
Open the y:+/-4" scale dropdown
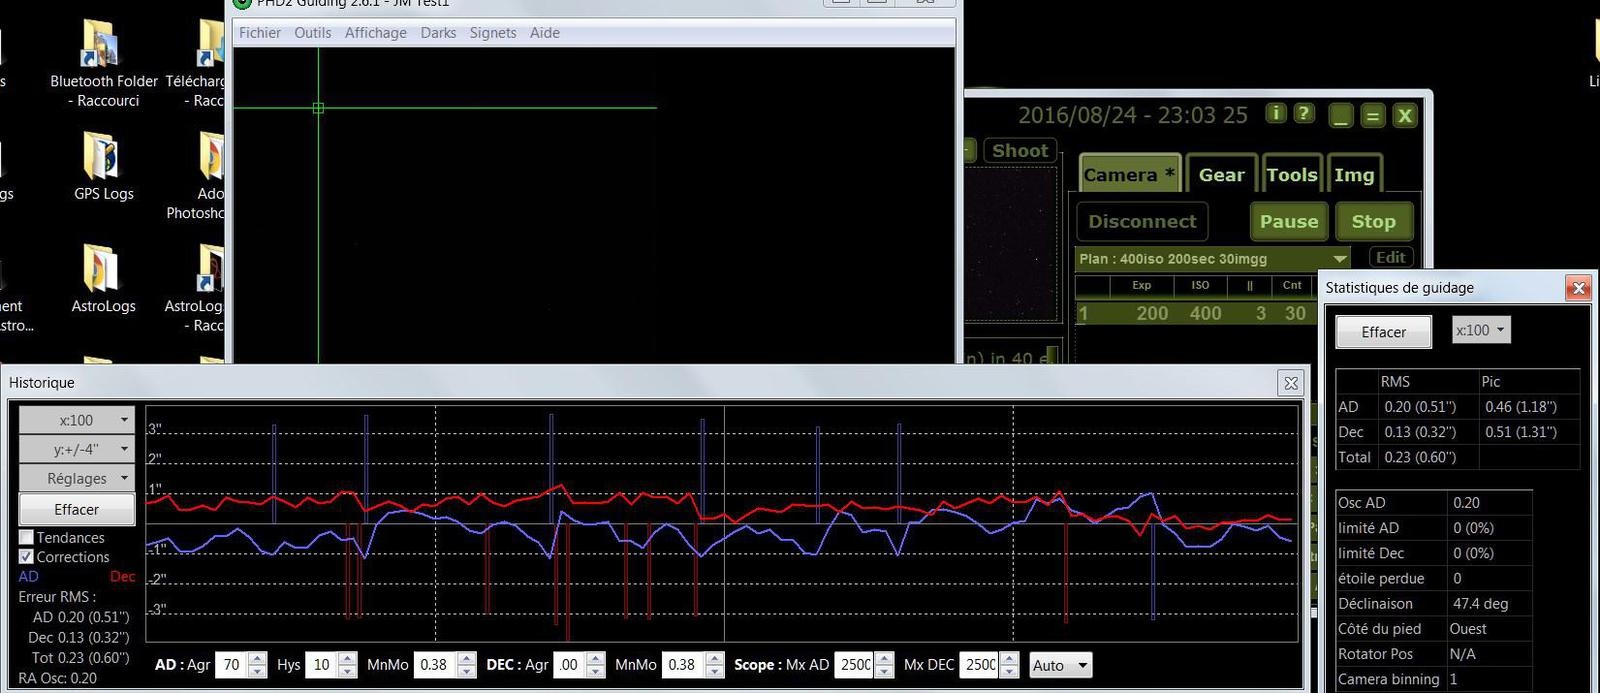pos(76,449)
